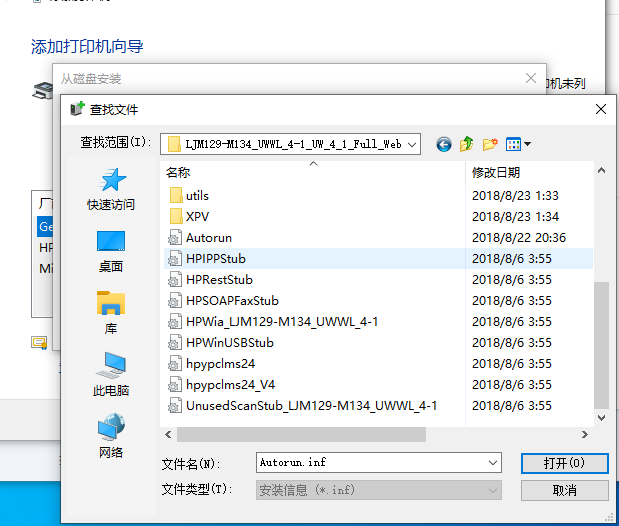Image resolution: width=619 pixels, height=526 pixels.
Task: Expand the look-in folder dropdown
Action: [412, 145]
